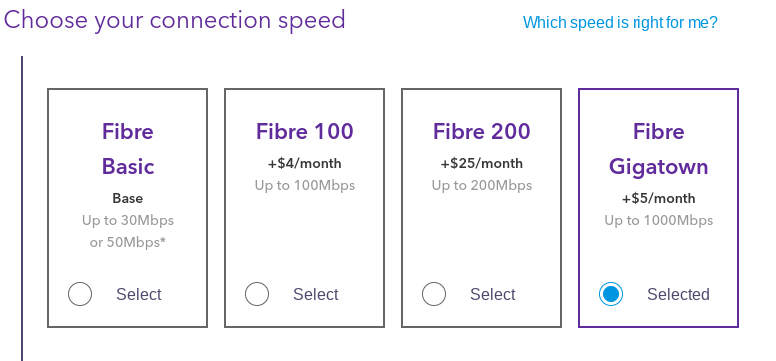Select the Fibre 100 radio button

click(257, 294)
